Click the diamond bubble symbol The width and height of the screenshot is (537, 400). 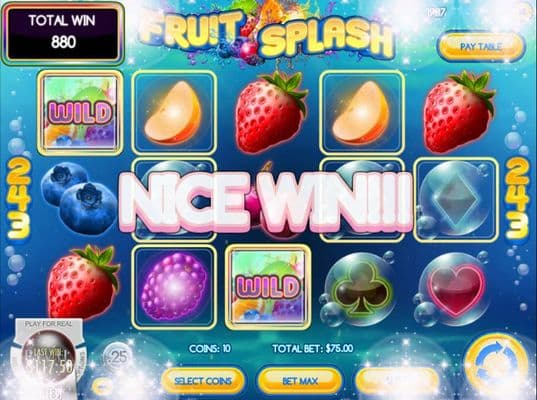pos(456,200)
